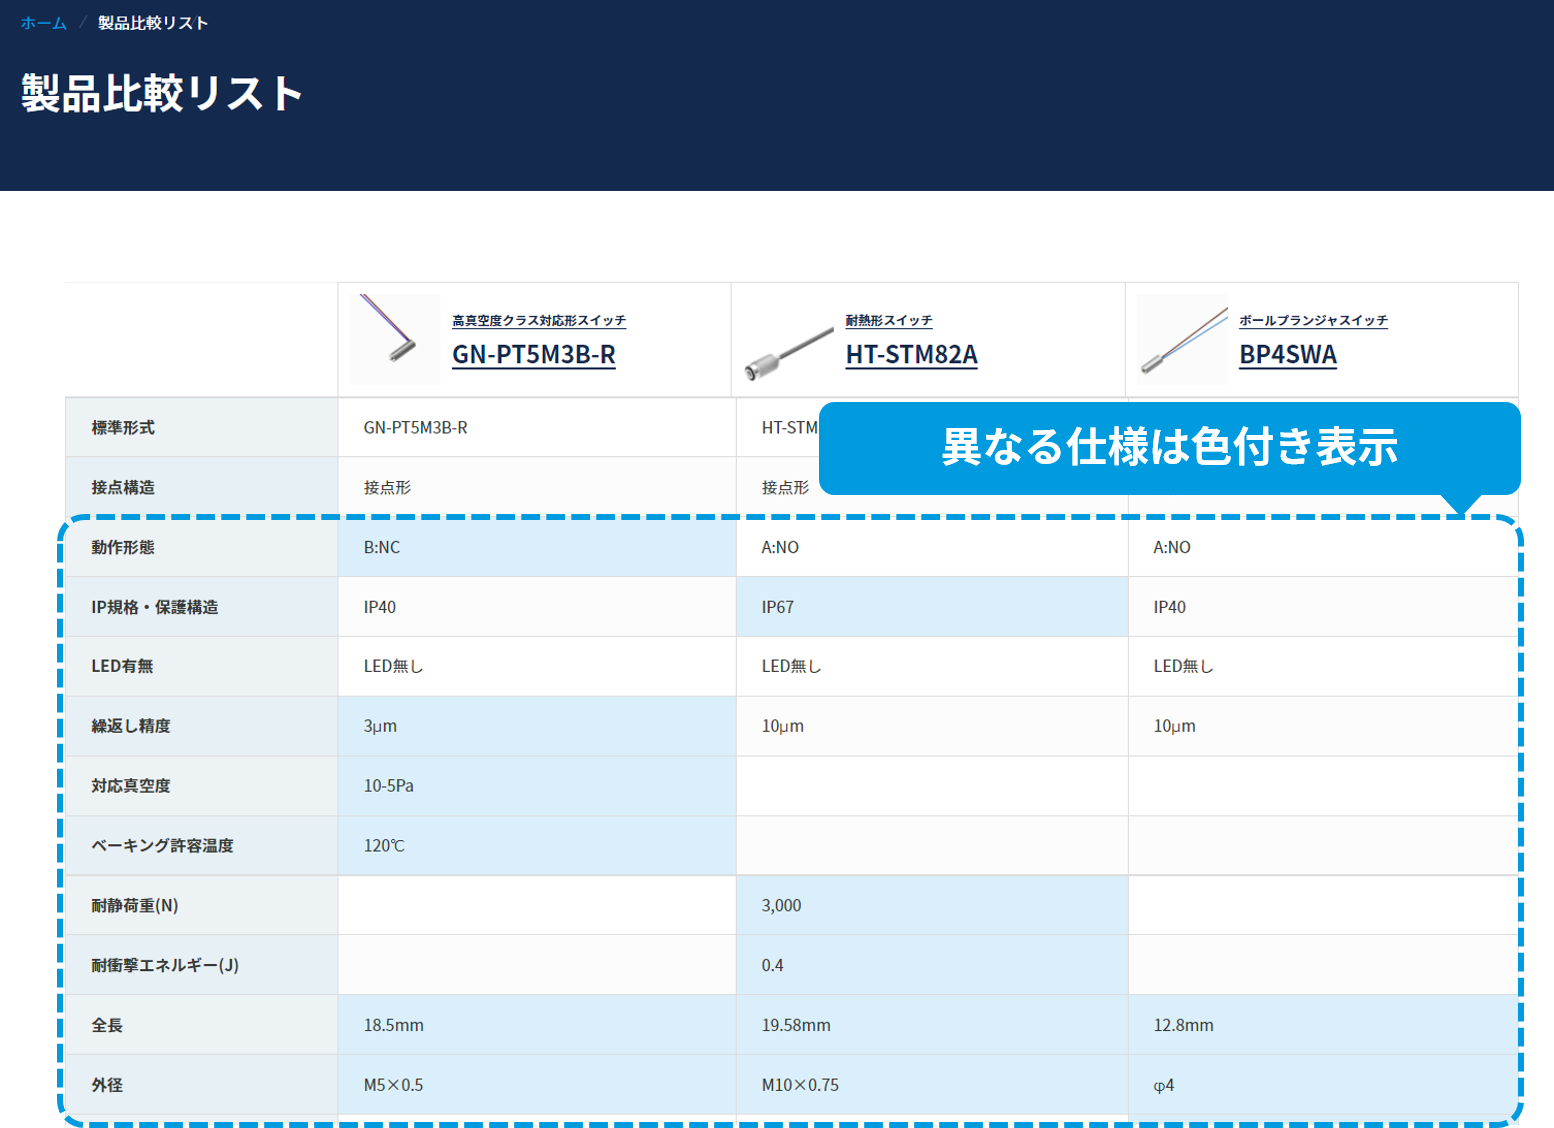
Task: Open the ホーム breadcrumb link
Action: 43,23
